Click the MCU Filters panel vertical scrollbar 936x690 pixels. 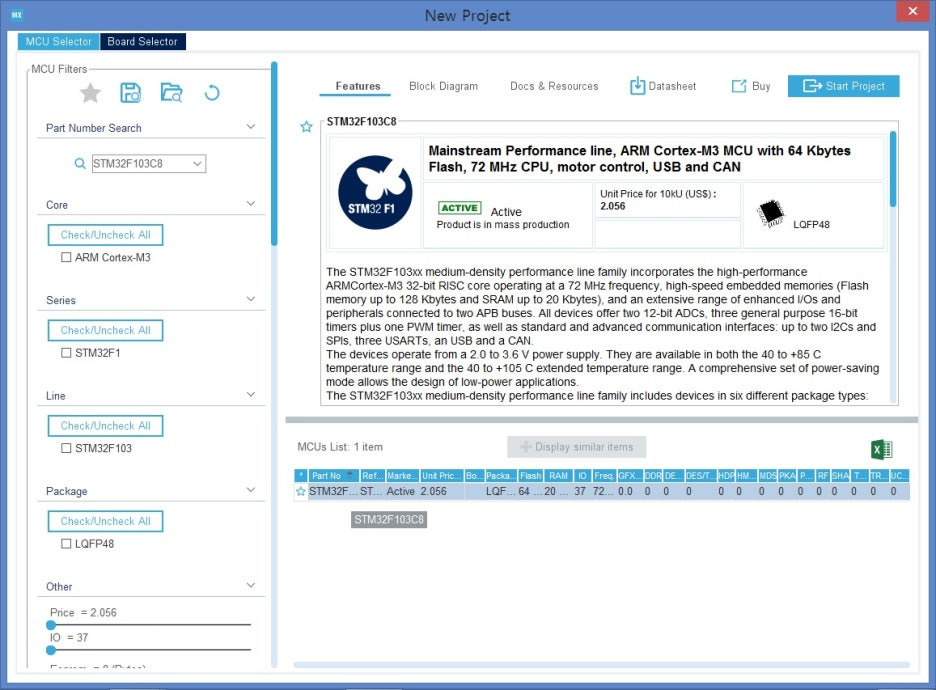[274, 154]
